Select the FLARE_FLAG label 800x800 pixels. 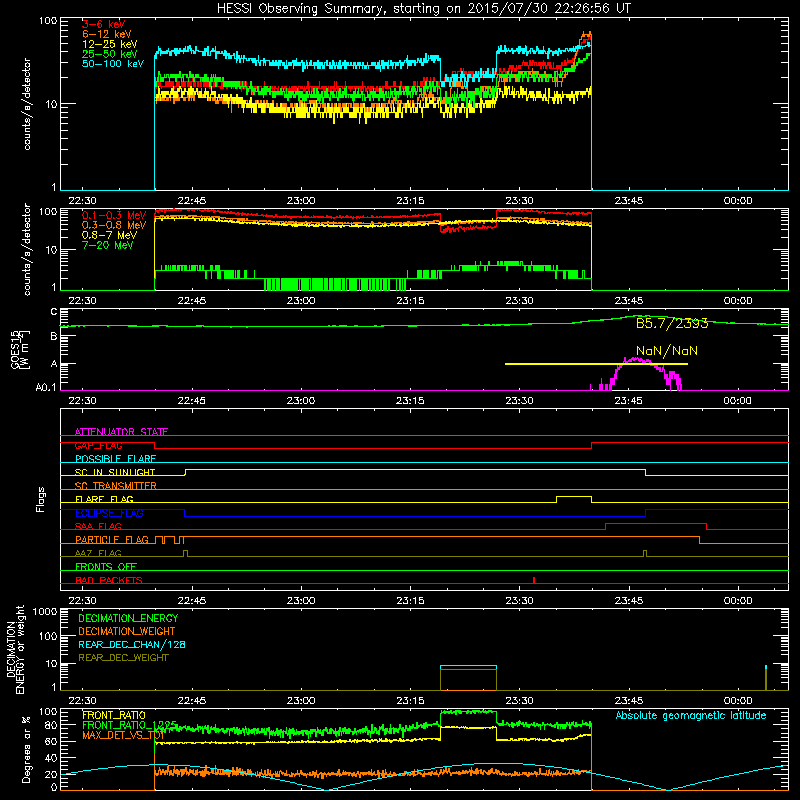(104, 499)
